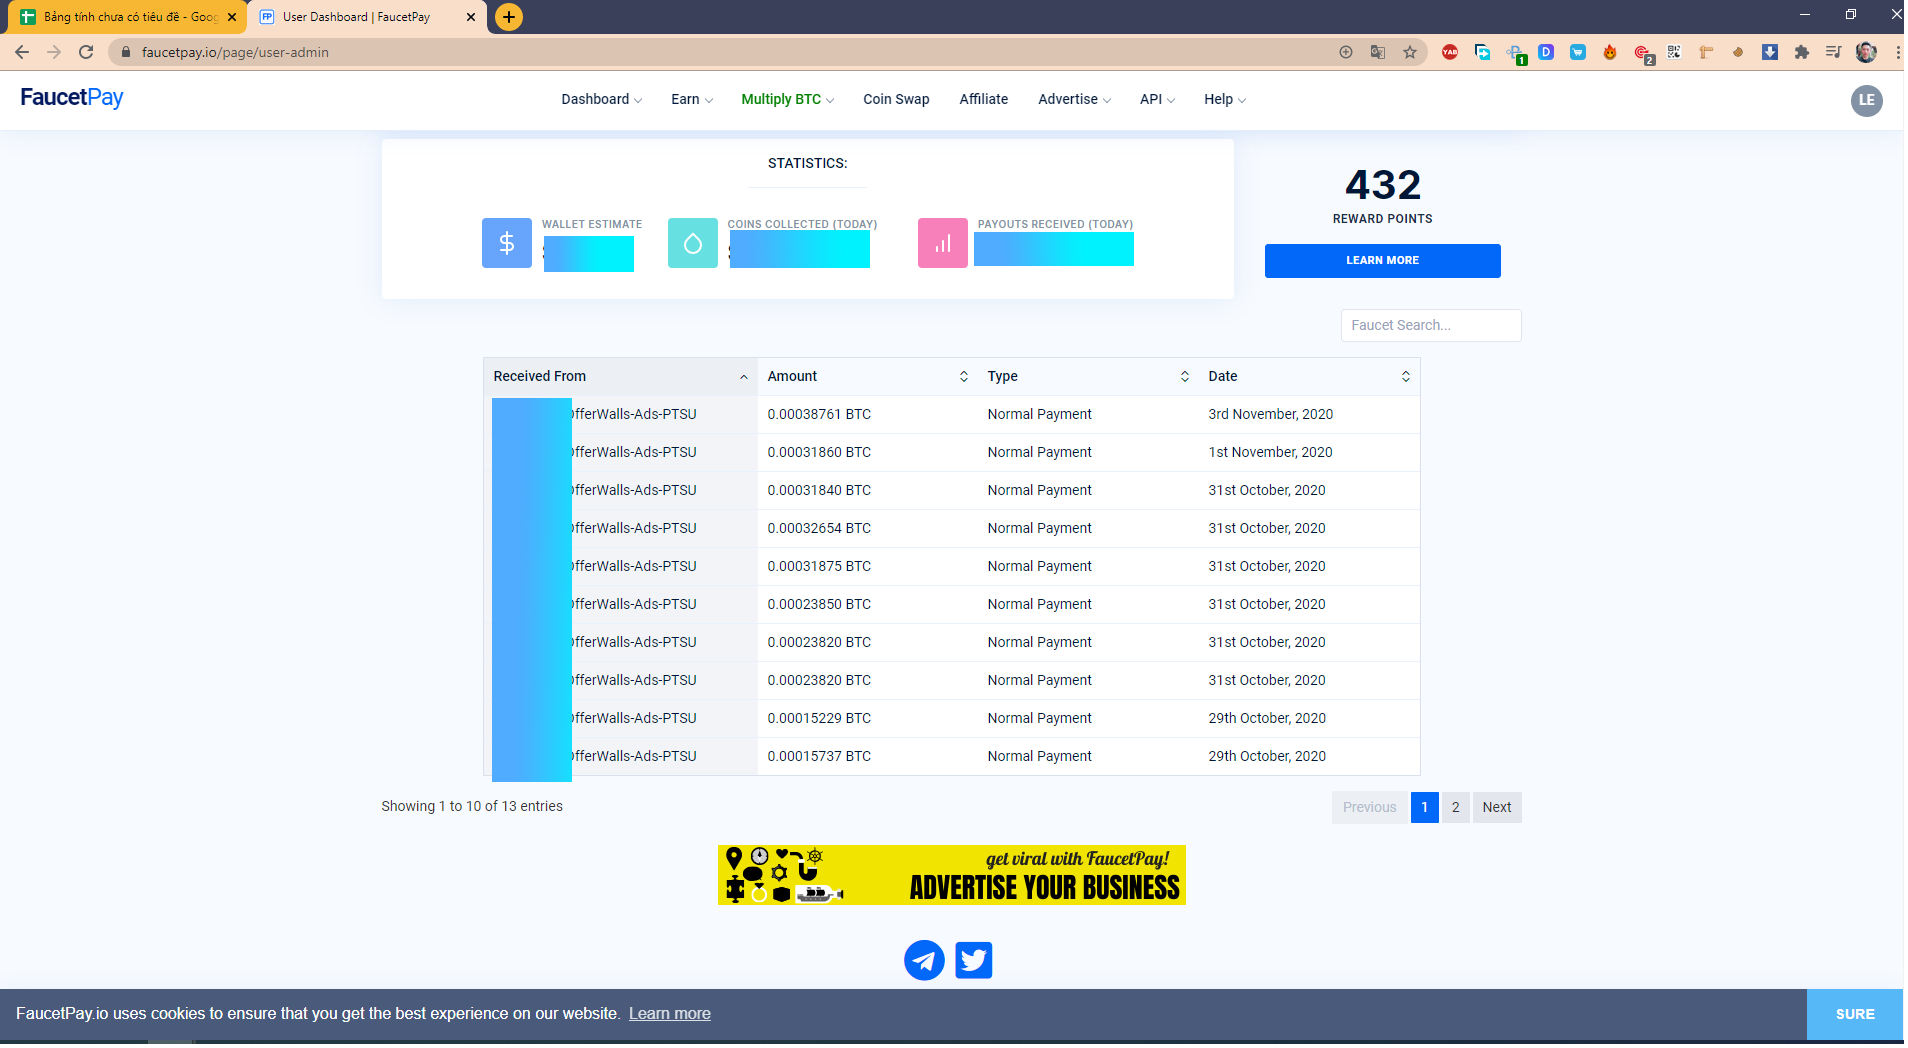The width and height of the screenshot is (1908, 1048).
Task: Expand the Advertise menu
Action: click(x=1074, y=99)
